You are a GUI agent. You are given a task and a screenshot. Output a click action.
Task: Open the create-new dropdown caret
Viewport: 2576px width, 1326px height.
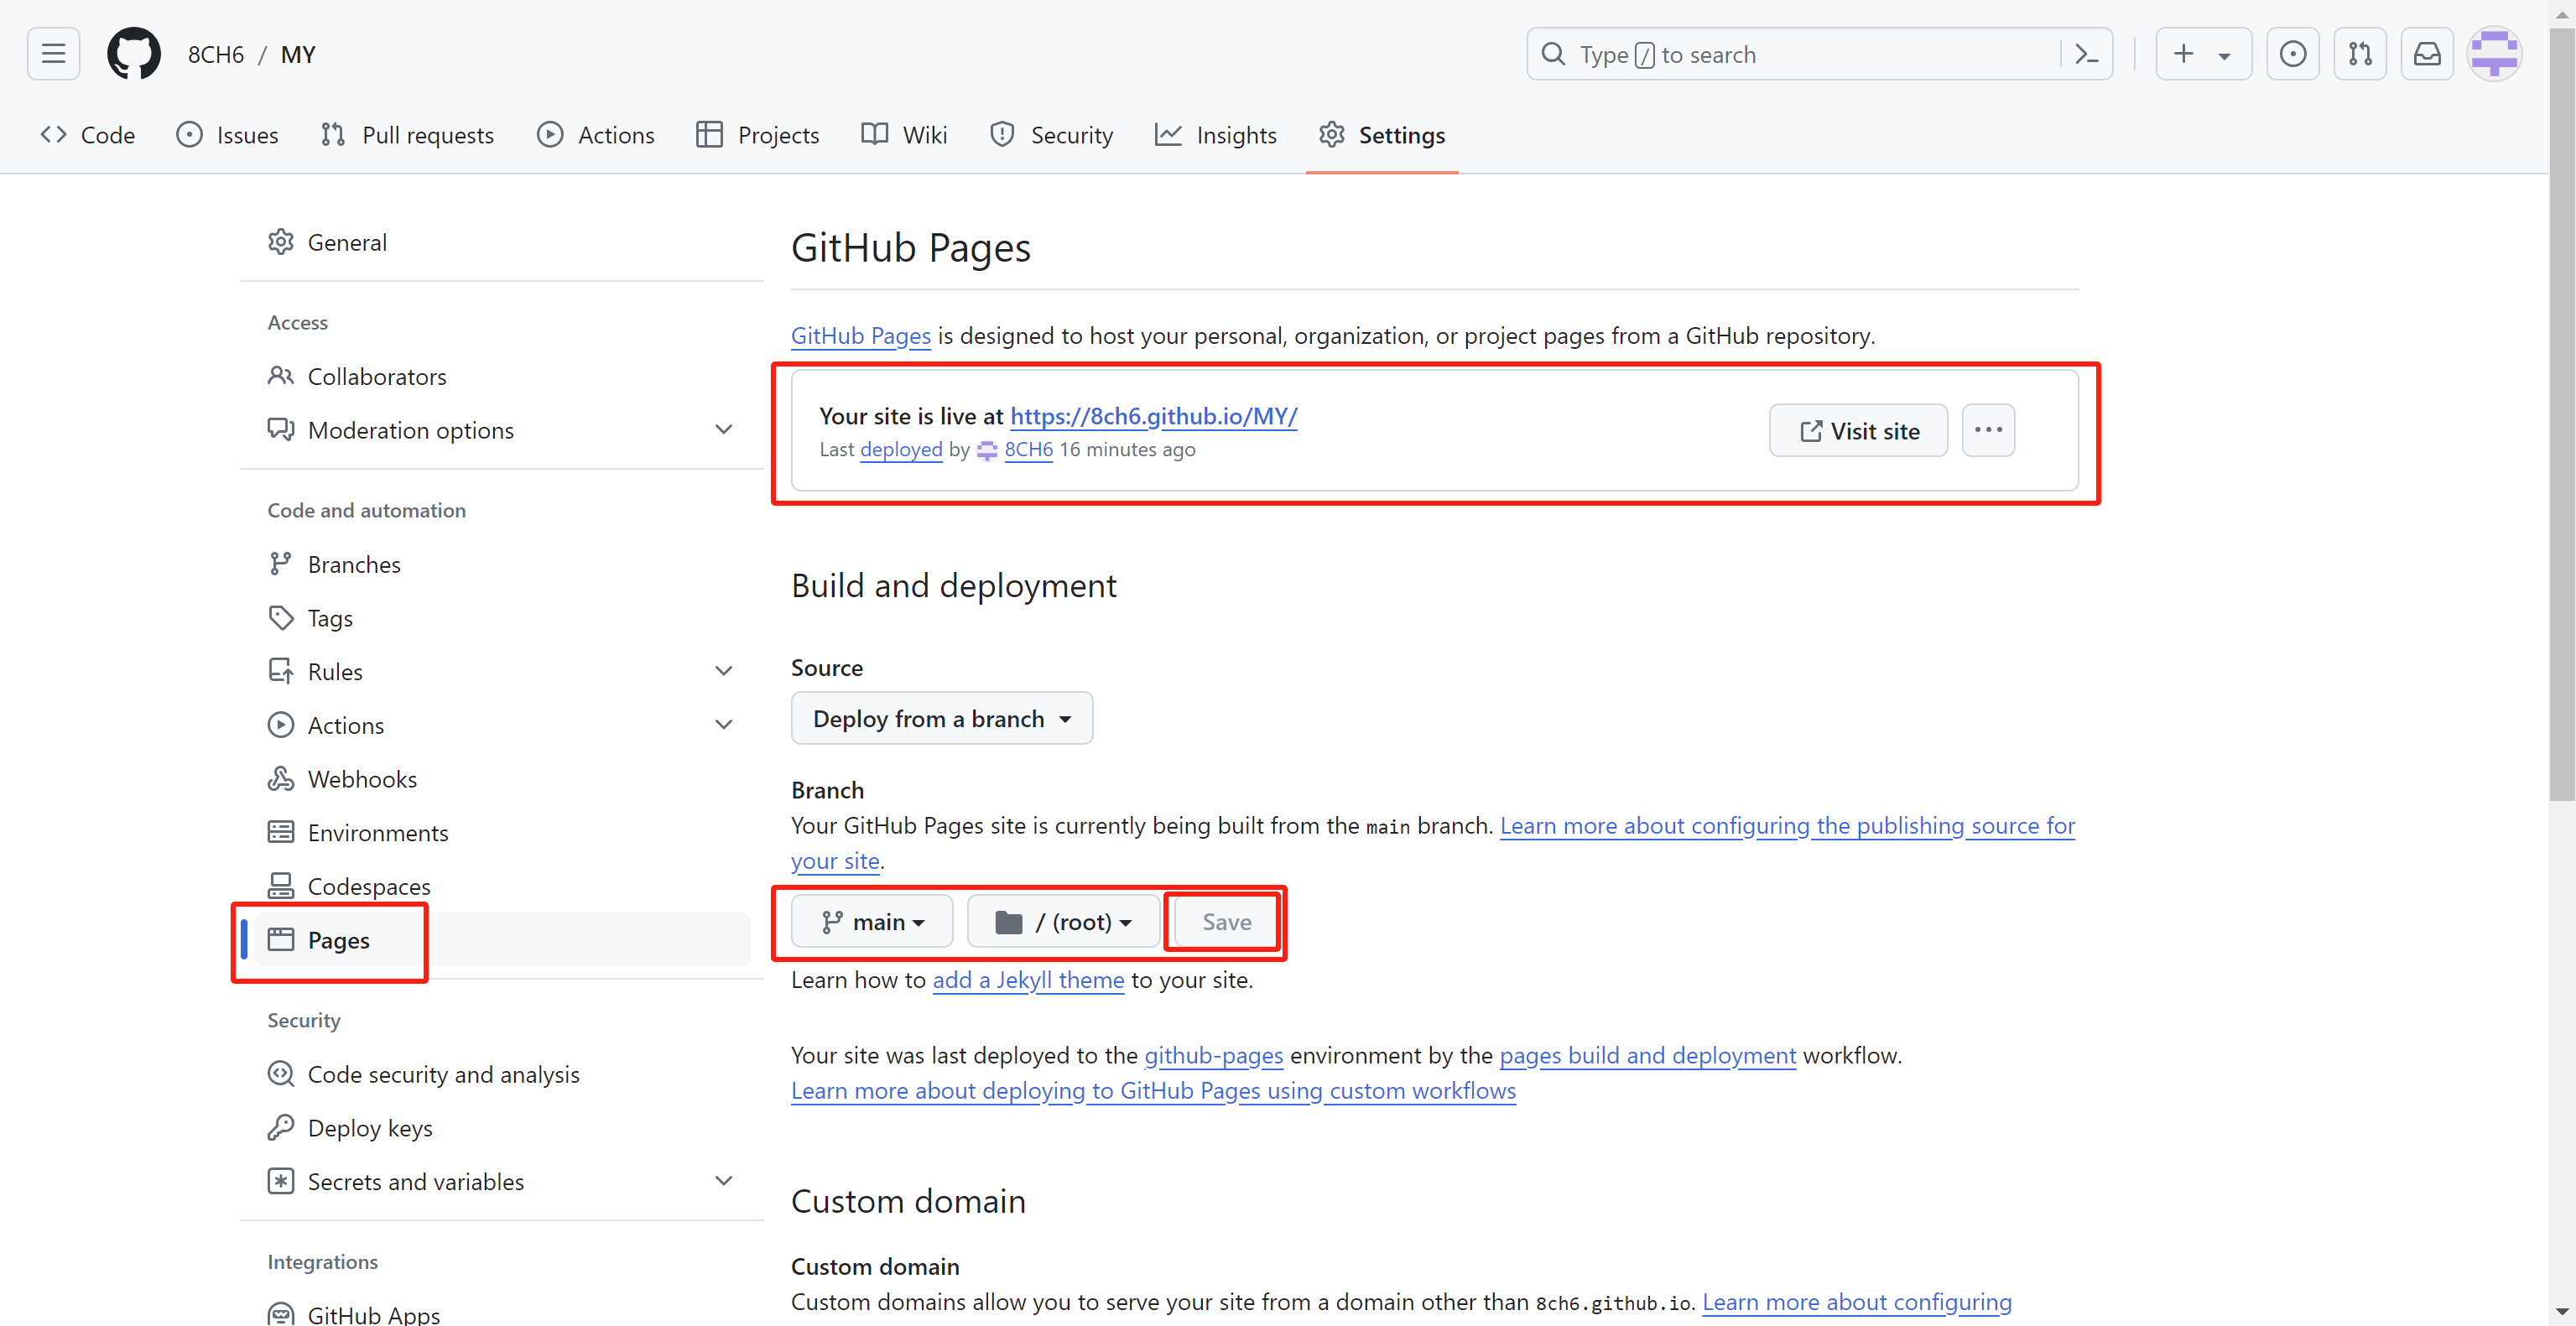(2224, 56)
